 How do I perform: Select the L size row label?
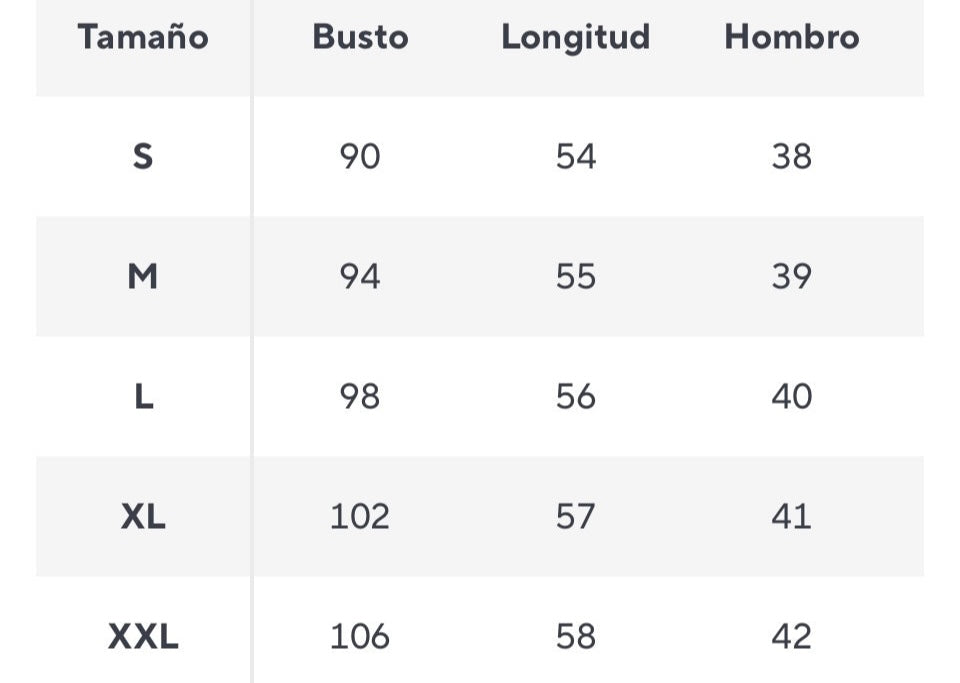pyautogui.click(x=143, y=396)
